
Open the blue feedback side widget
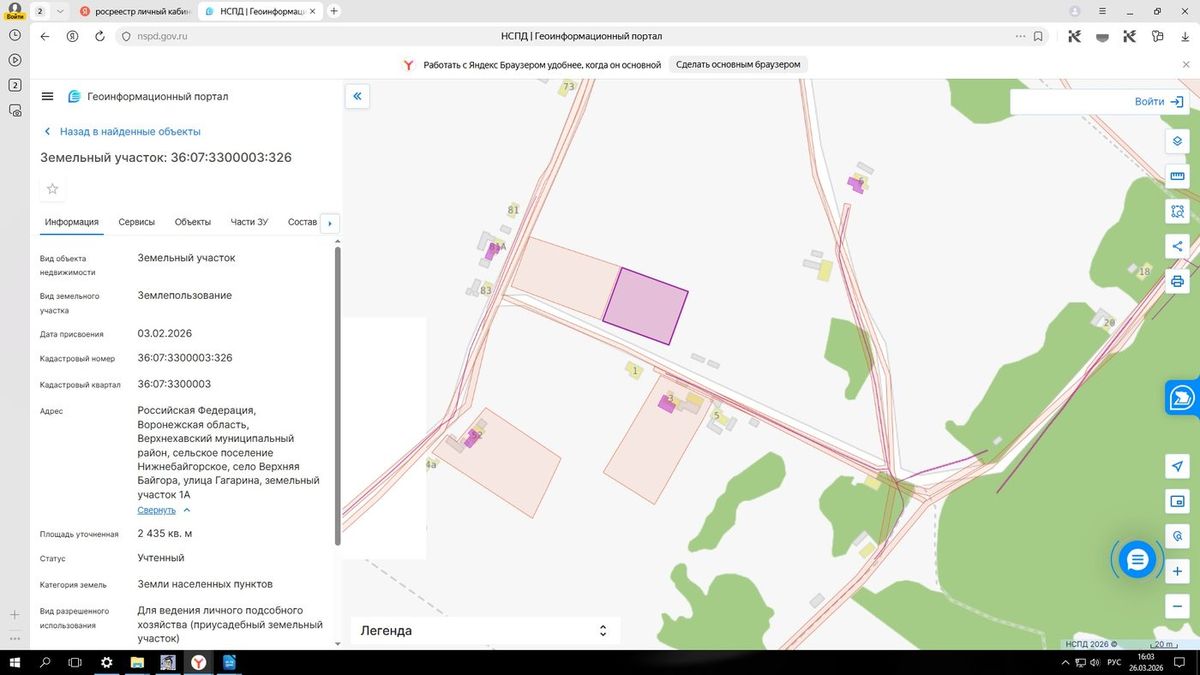[x=1182, y=397]
